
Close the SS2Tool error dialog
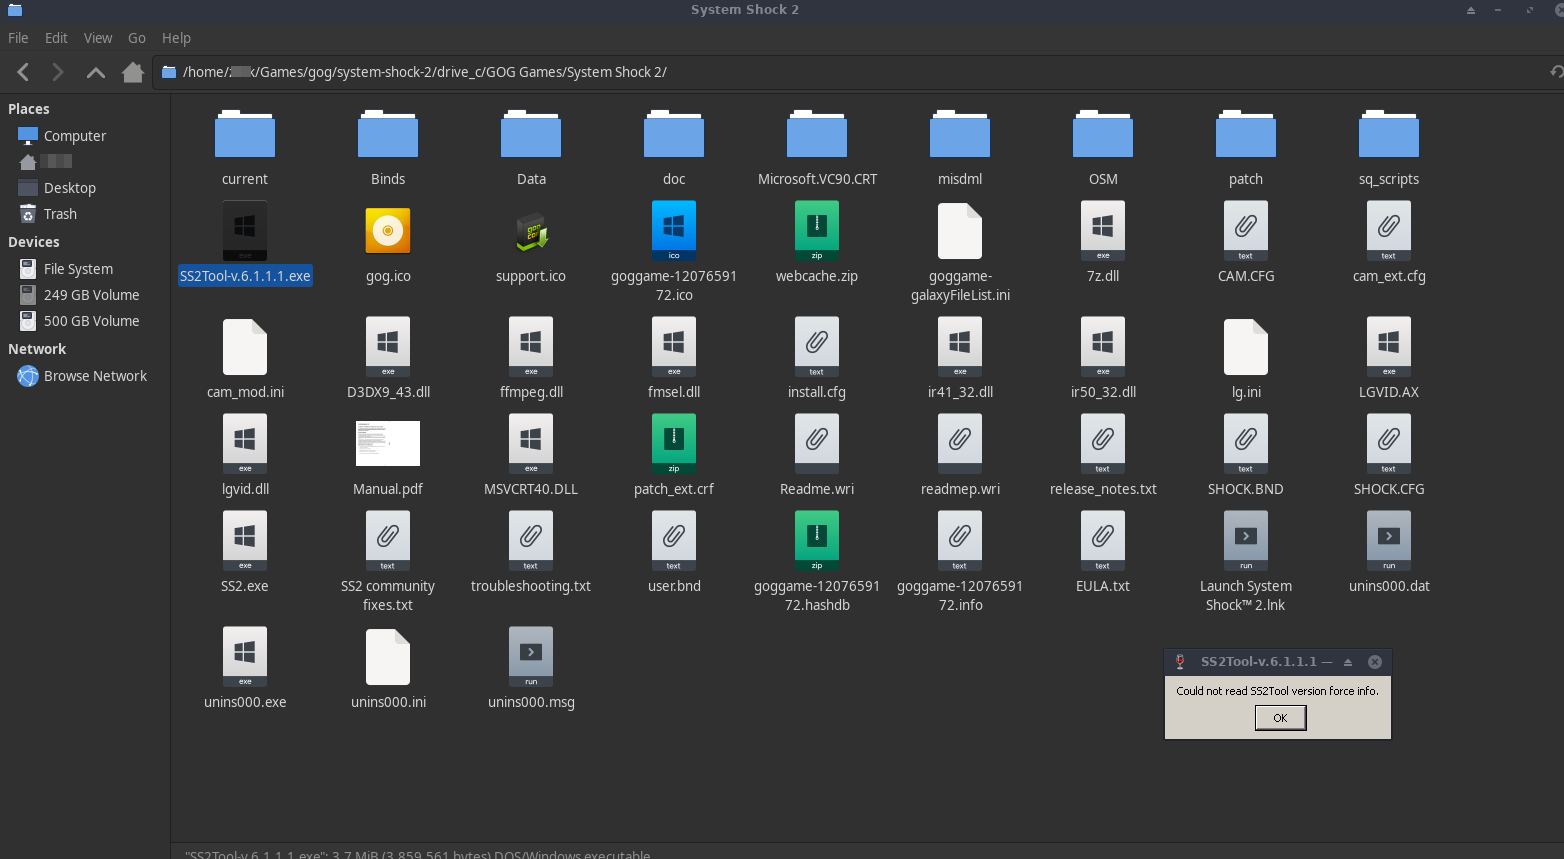click(x=1375, y=662)
